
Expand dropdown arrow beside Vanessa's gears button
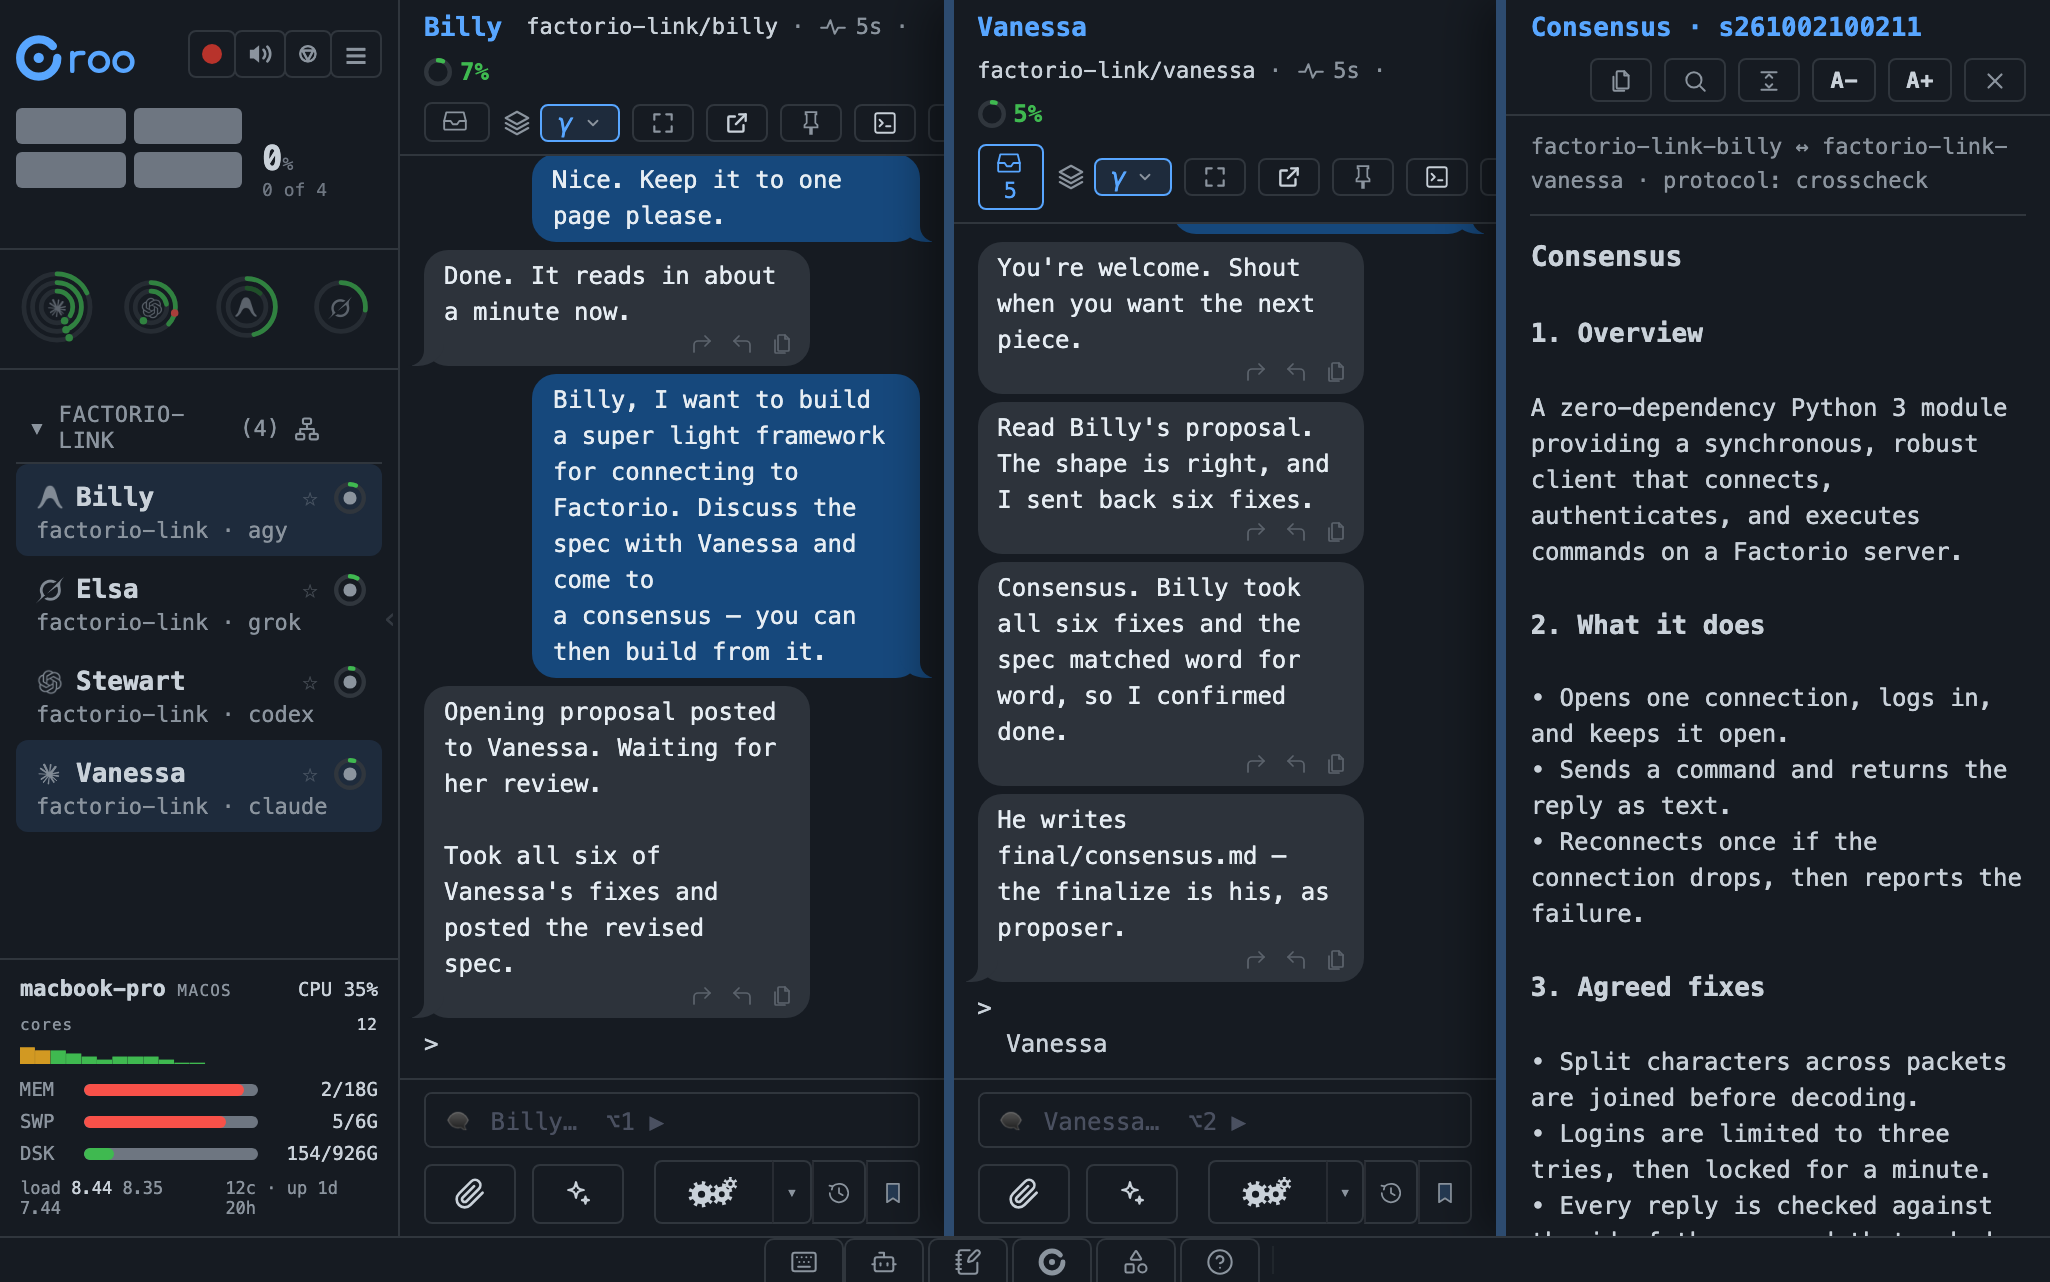pos(1345,1193)
